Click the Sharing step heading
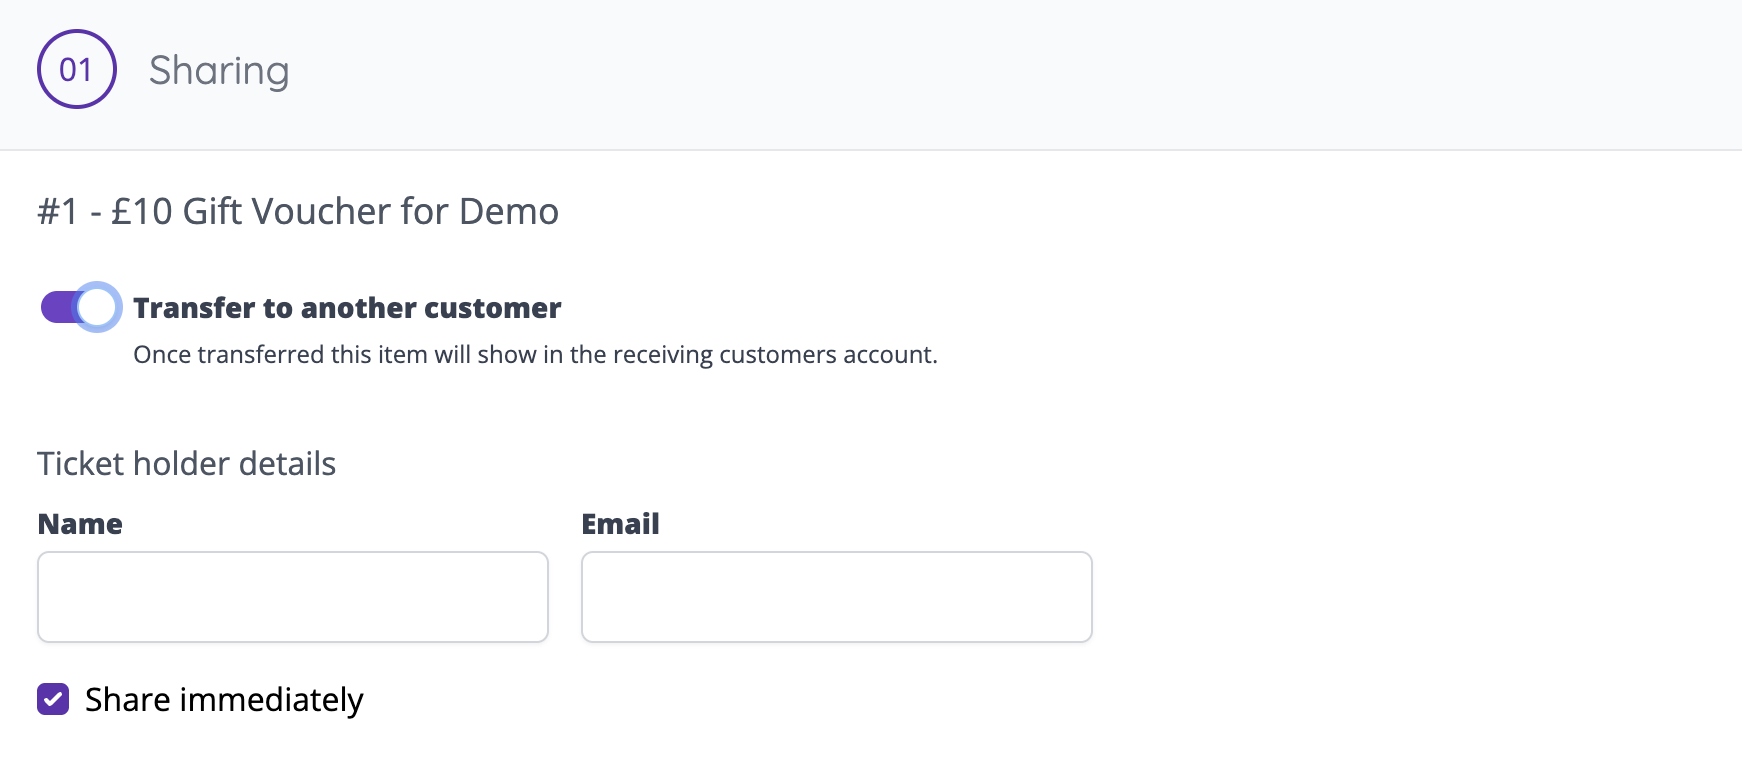 219,70
